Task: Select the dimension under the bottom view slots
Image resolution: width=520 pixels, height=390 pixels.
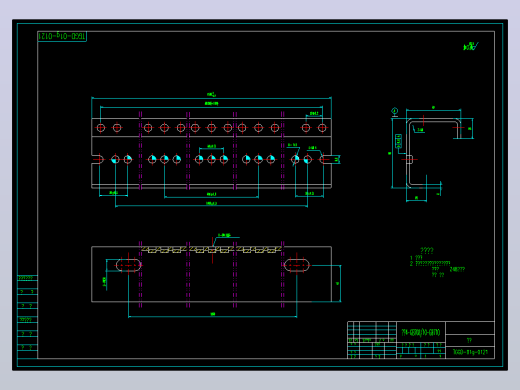Action: pos(212,314)
